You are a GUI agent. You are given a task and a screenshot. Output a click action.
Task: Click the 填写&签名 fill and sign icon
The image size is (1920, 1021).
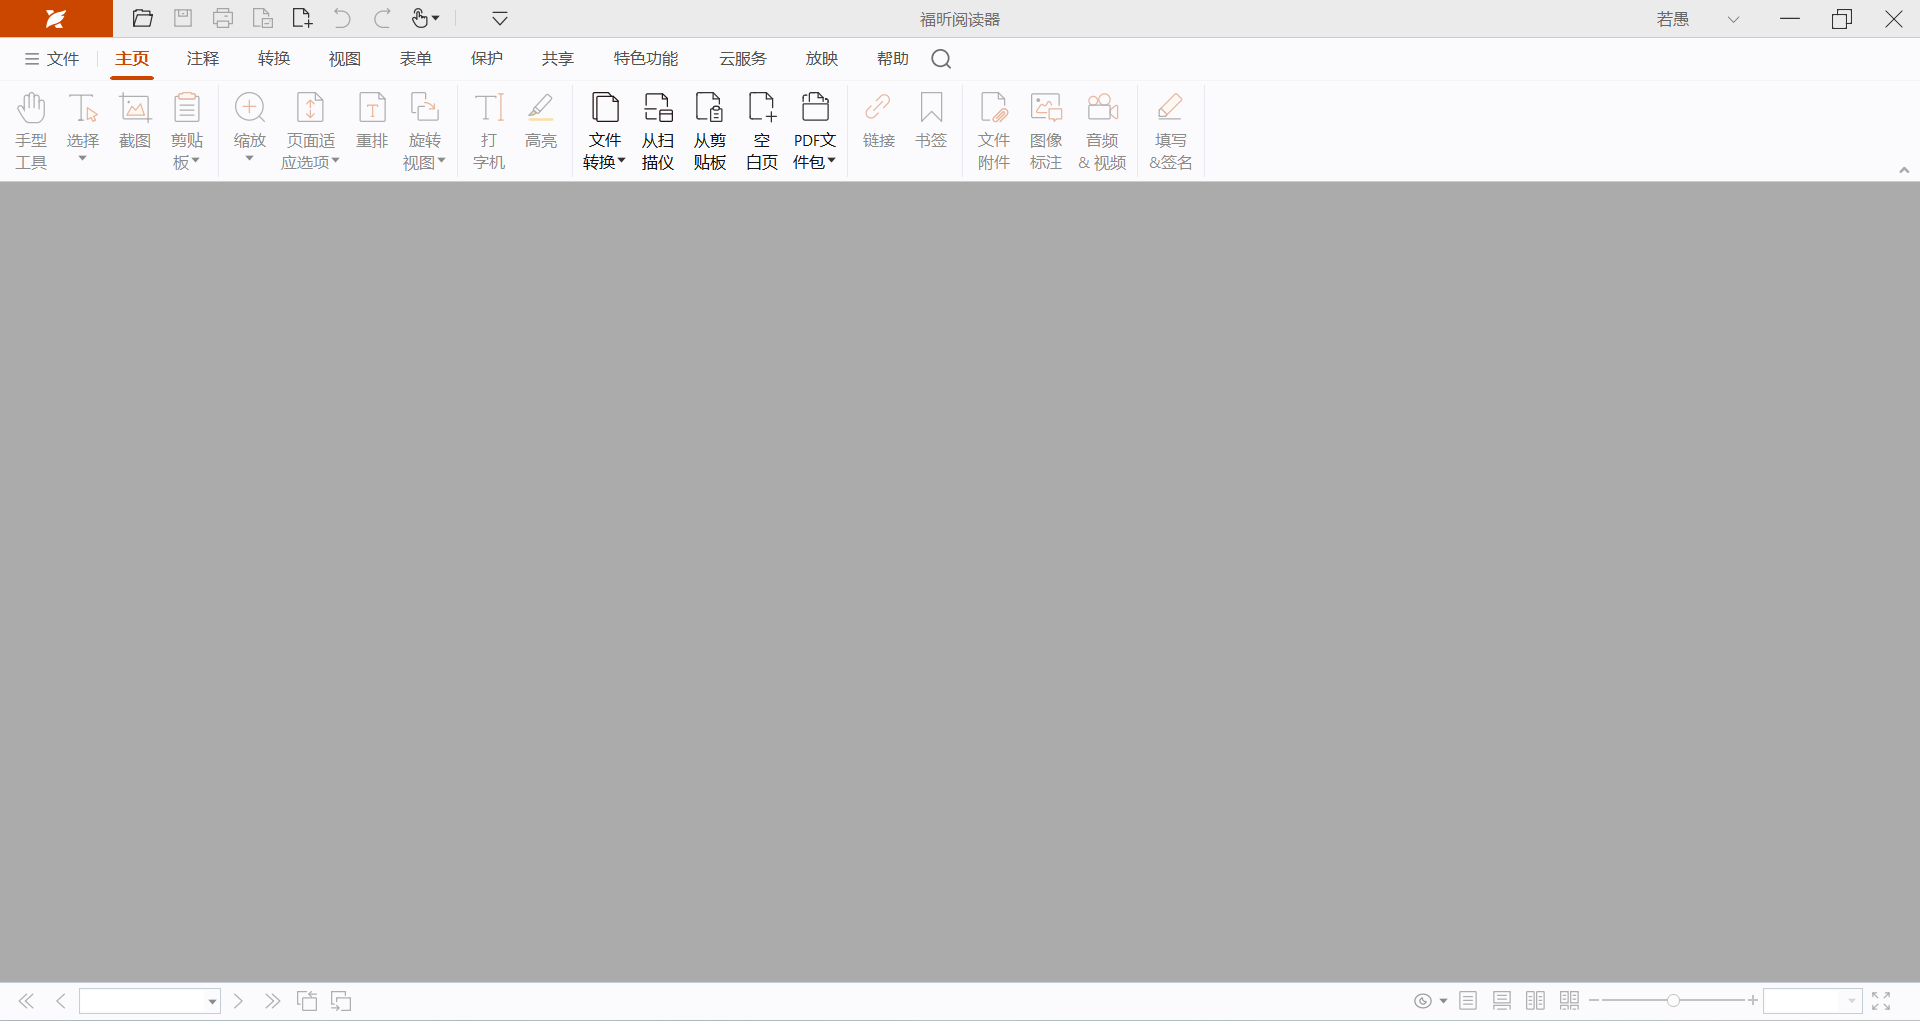coord(1171,131)
